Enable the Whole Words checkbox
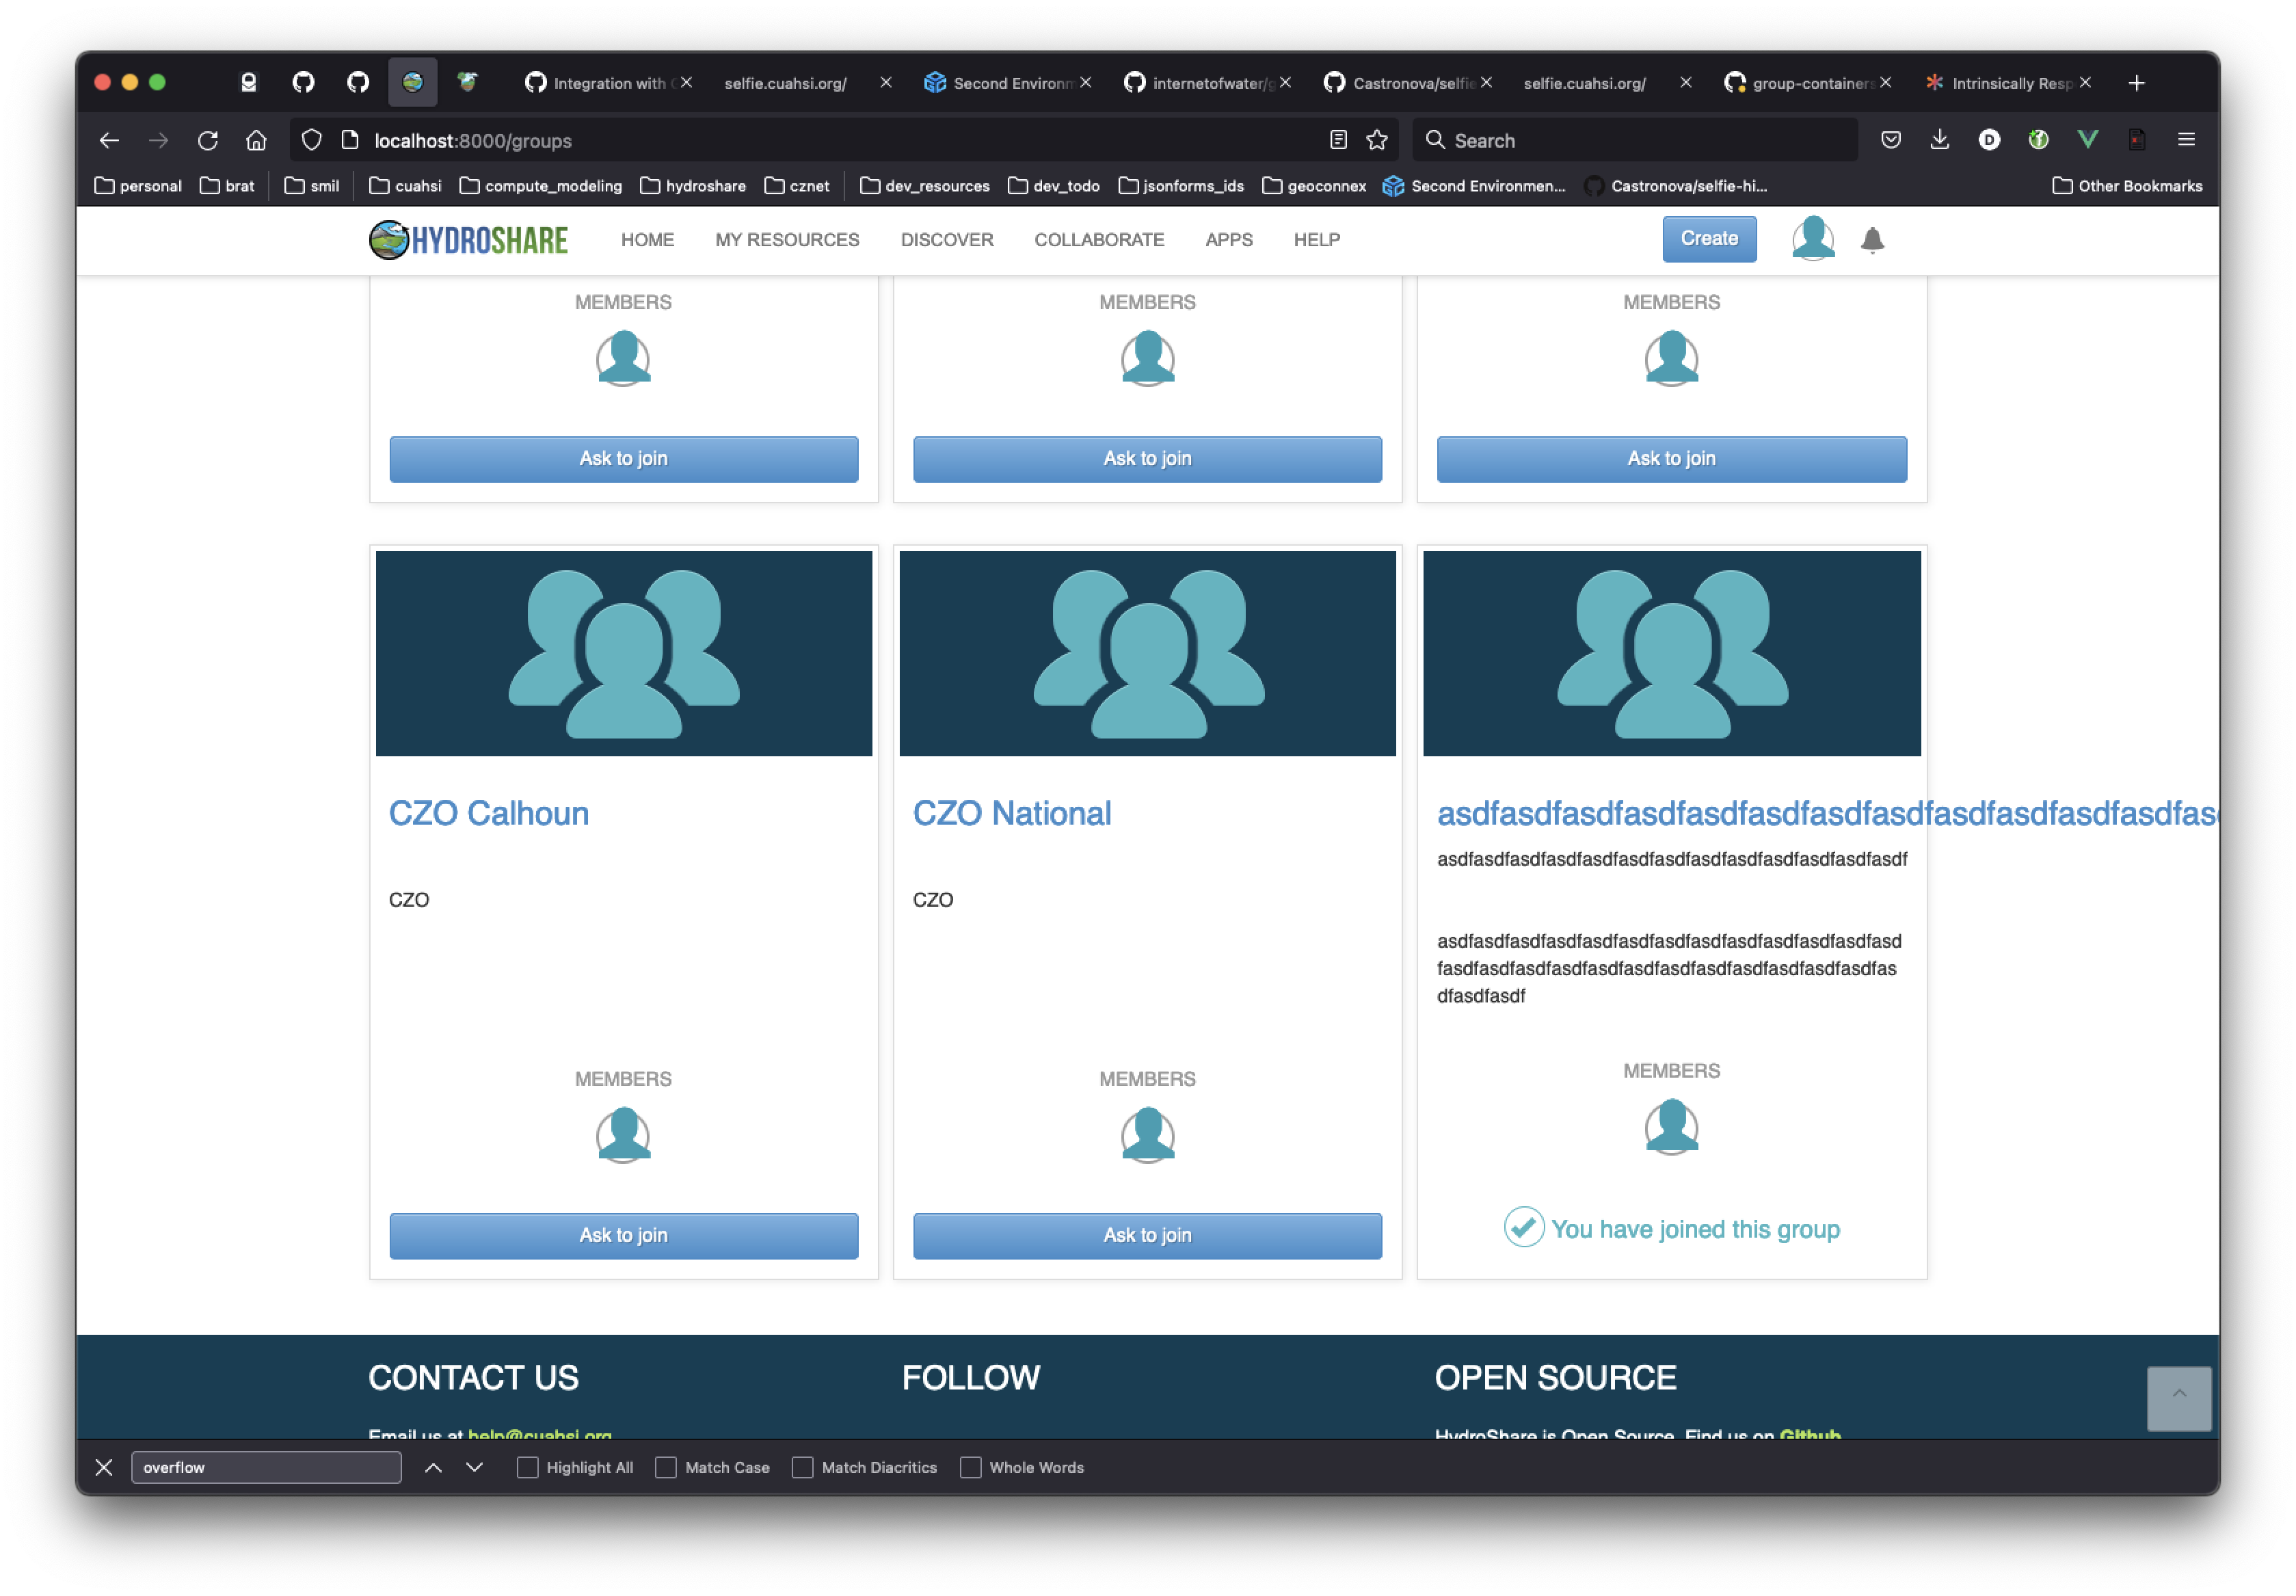Screen dimensions: 2296x1596 tap(971, 1467)
